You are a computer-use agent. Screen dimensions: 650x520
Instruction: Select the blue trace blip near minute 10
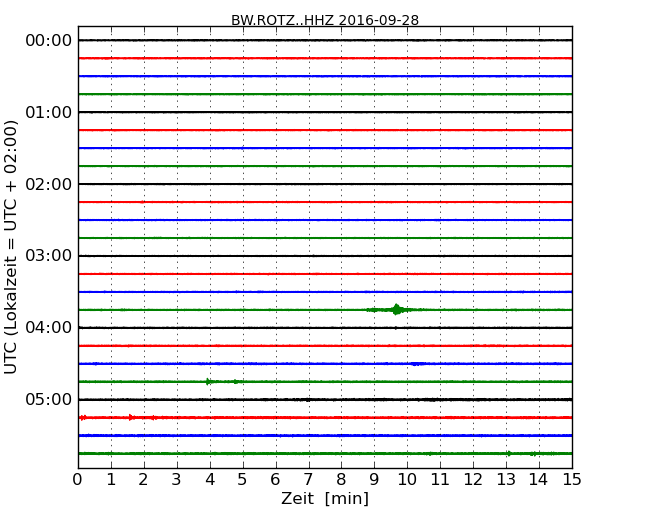[x=417, y=364]
